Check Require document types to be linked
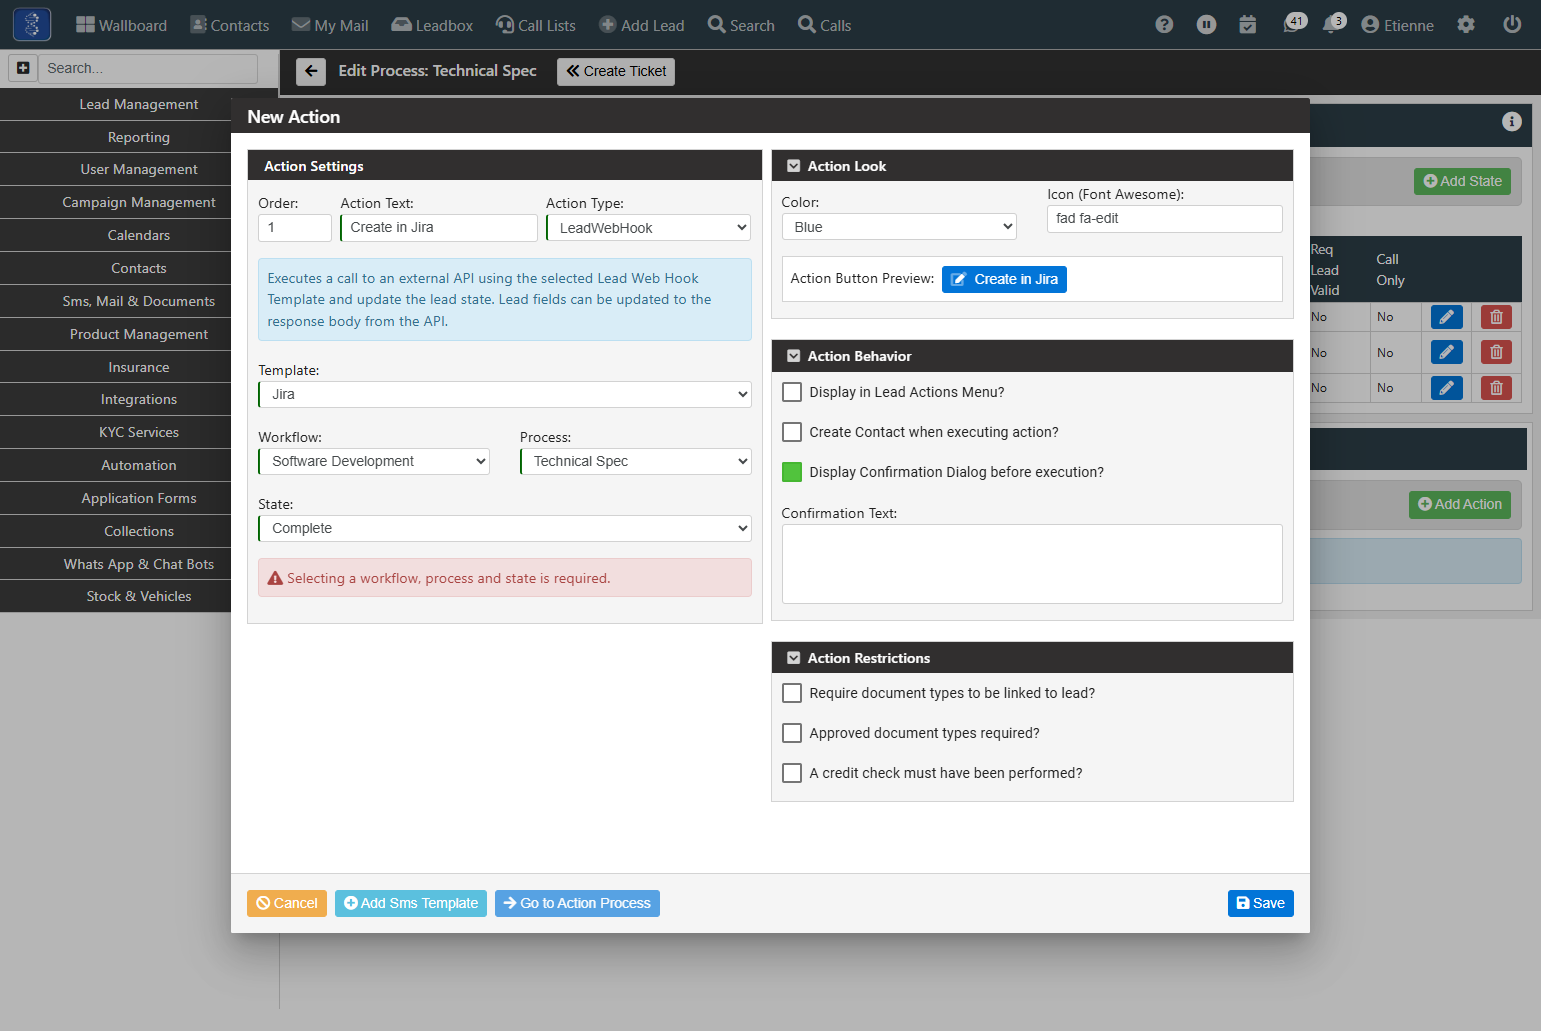Viewport: 1541px width, 1031px height. [792, 693]
